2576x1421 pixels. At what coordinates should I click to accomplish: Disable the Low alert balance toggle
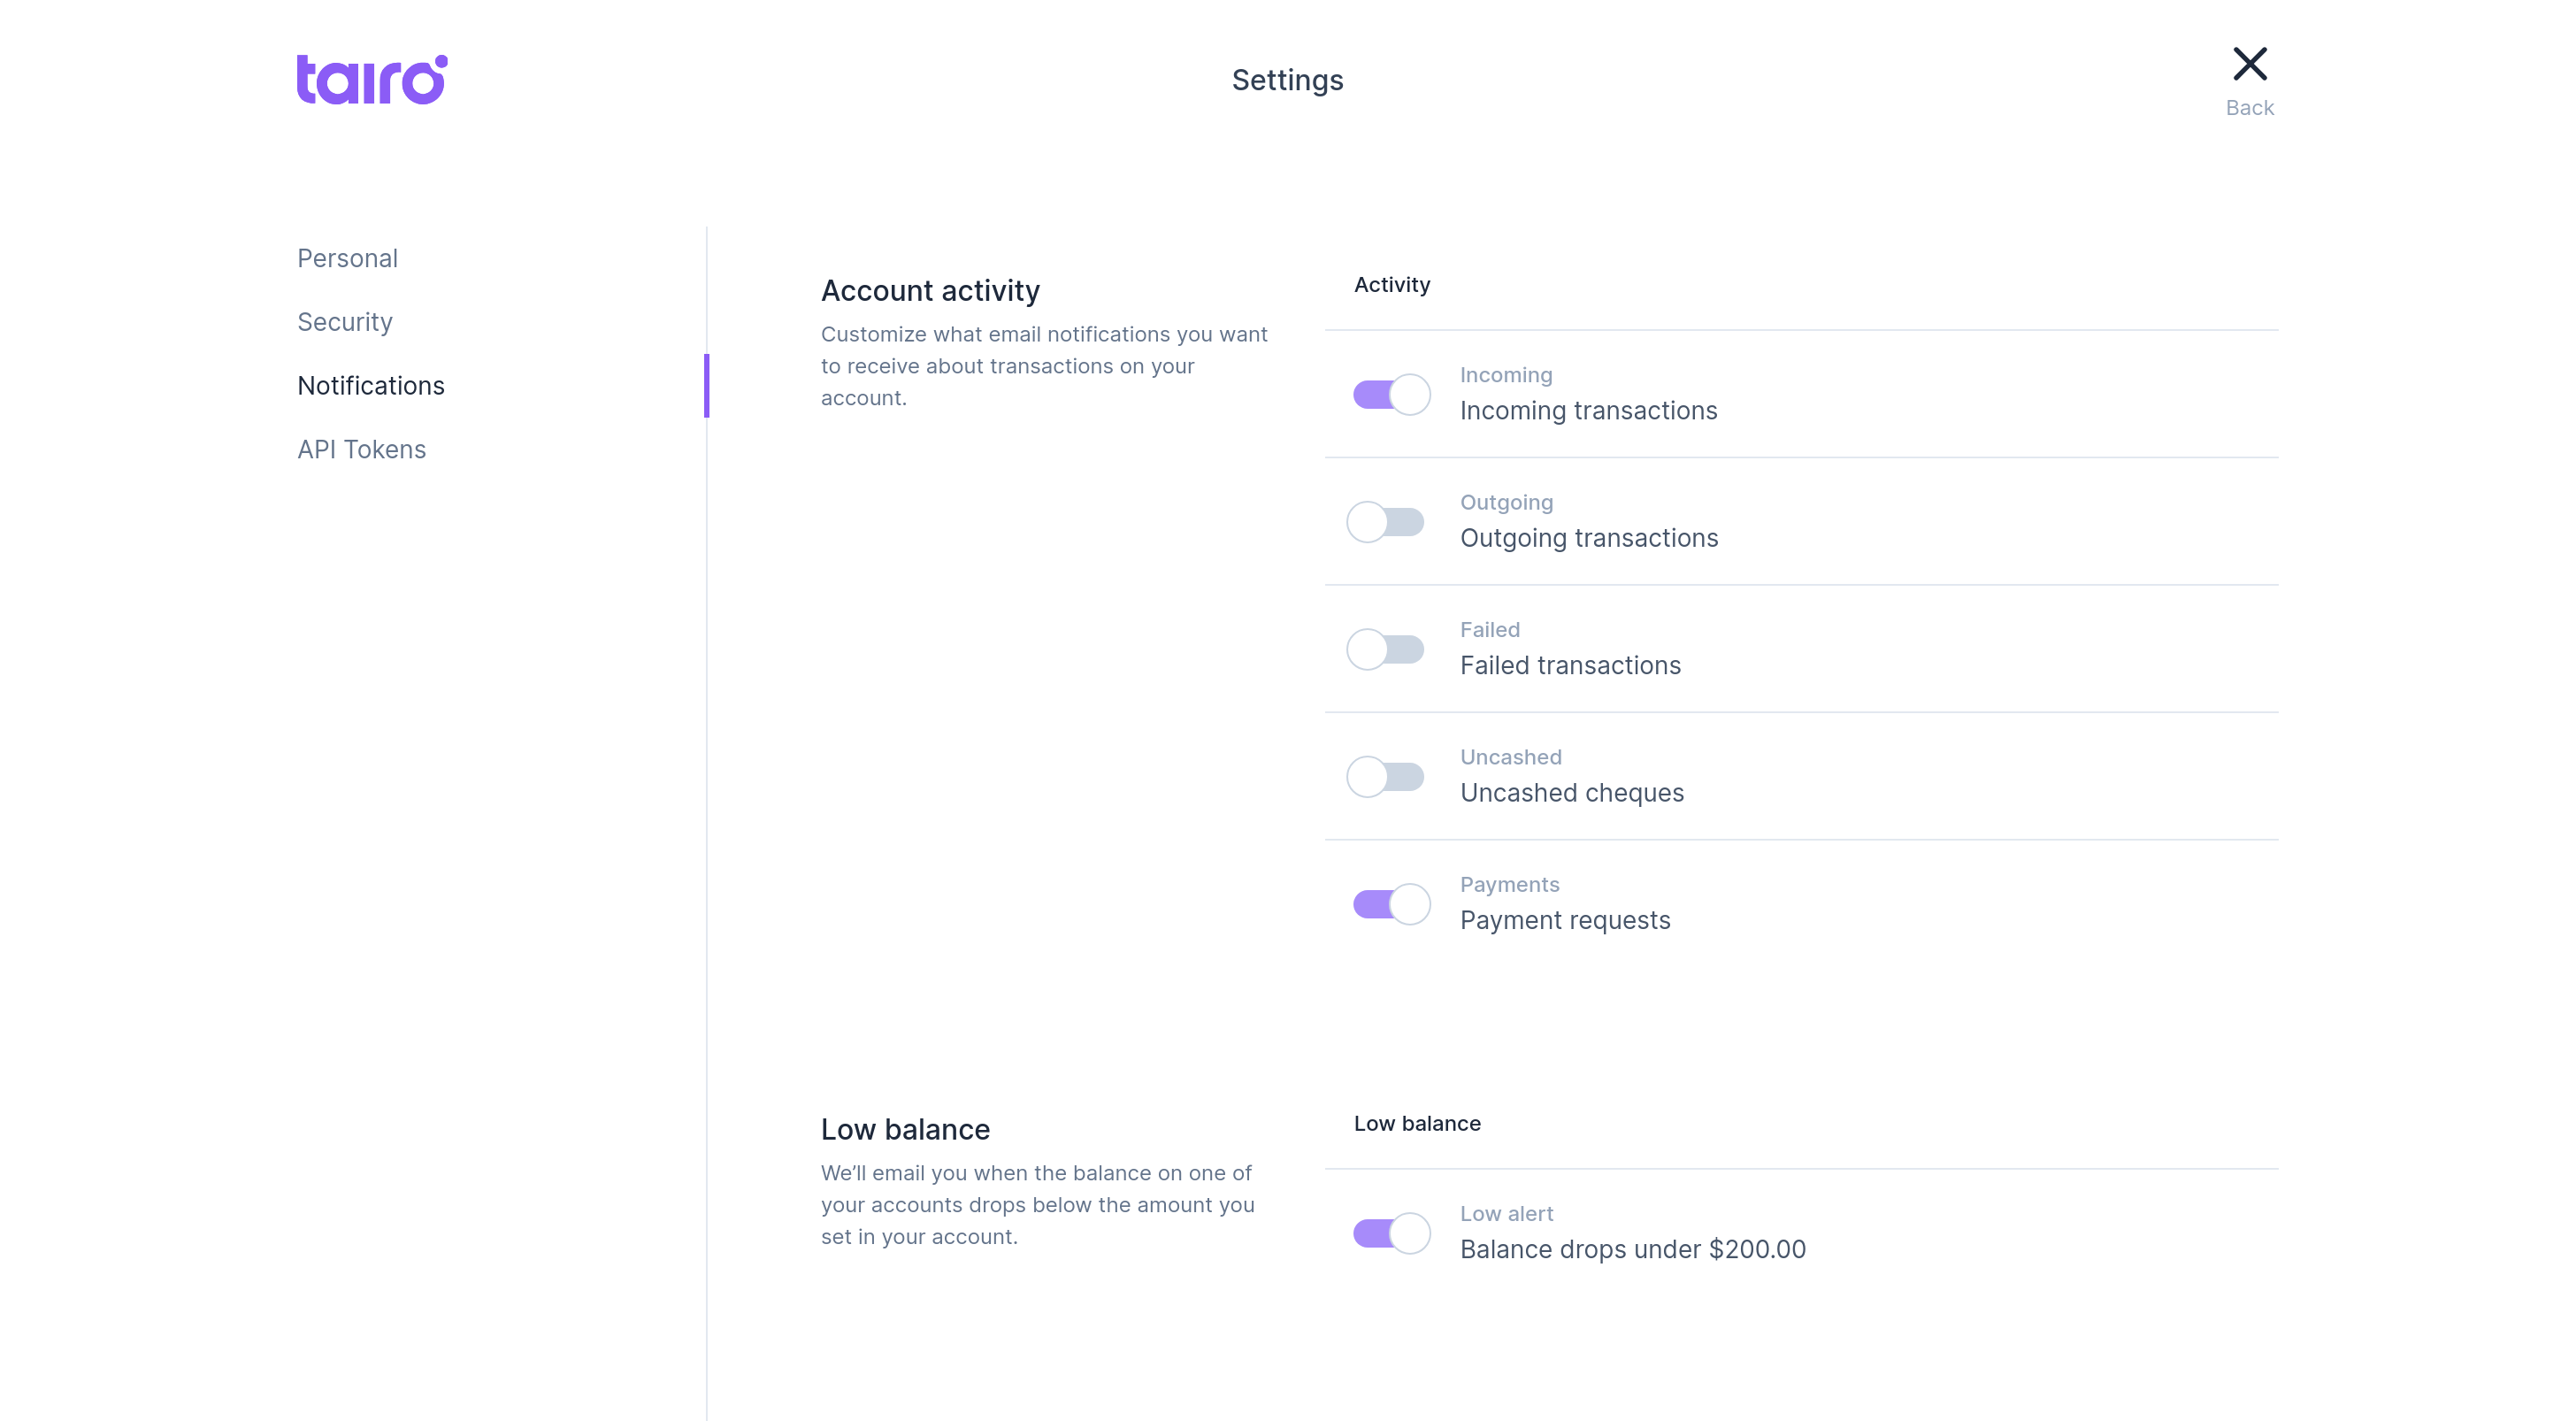click(1390, 1233)
